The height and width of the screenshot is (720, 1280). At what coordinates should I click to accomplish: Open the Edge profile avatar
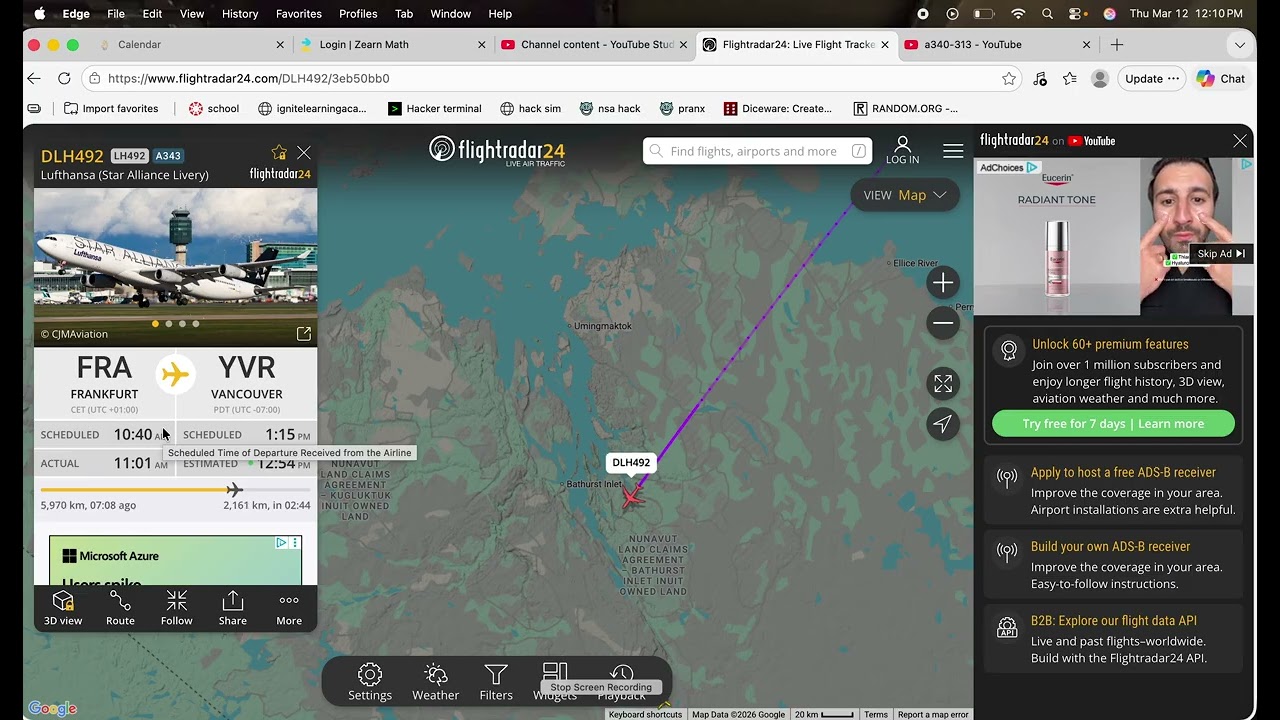tap(1100, 78)
